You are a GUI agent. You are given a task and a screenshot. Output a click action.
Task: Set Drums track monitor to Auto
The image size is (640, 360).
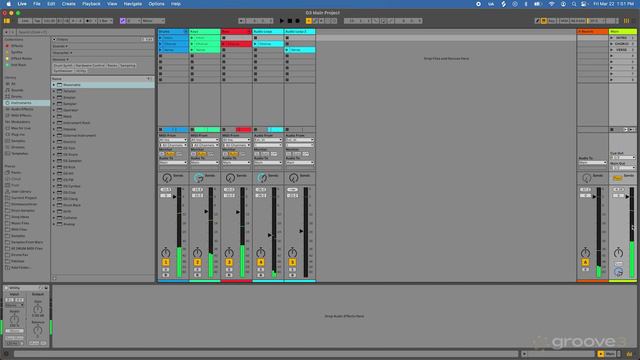point(170,154)
